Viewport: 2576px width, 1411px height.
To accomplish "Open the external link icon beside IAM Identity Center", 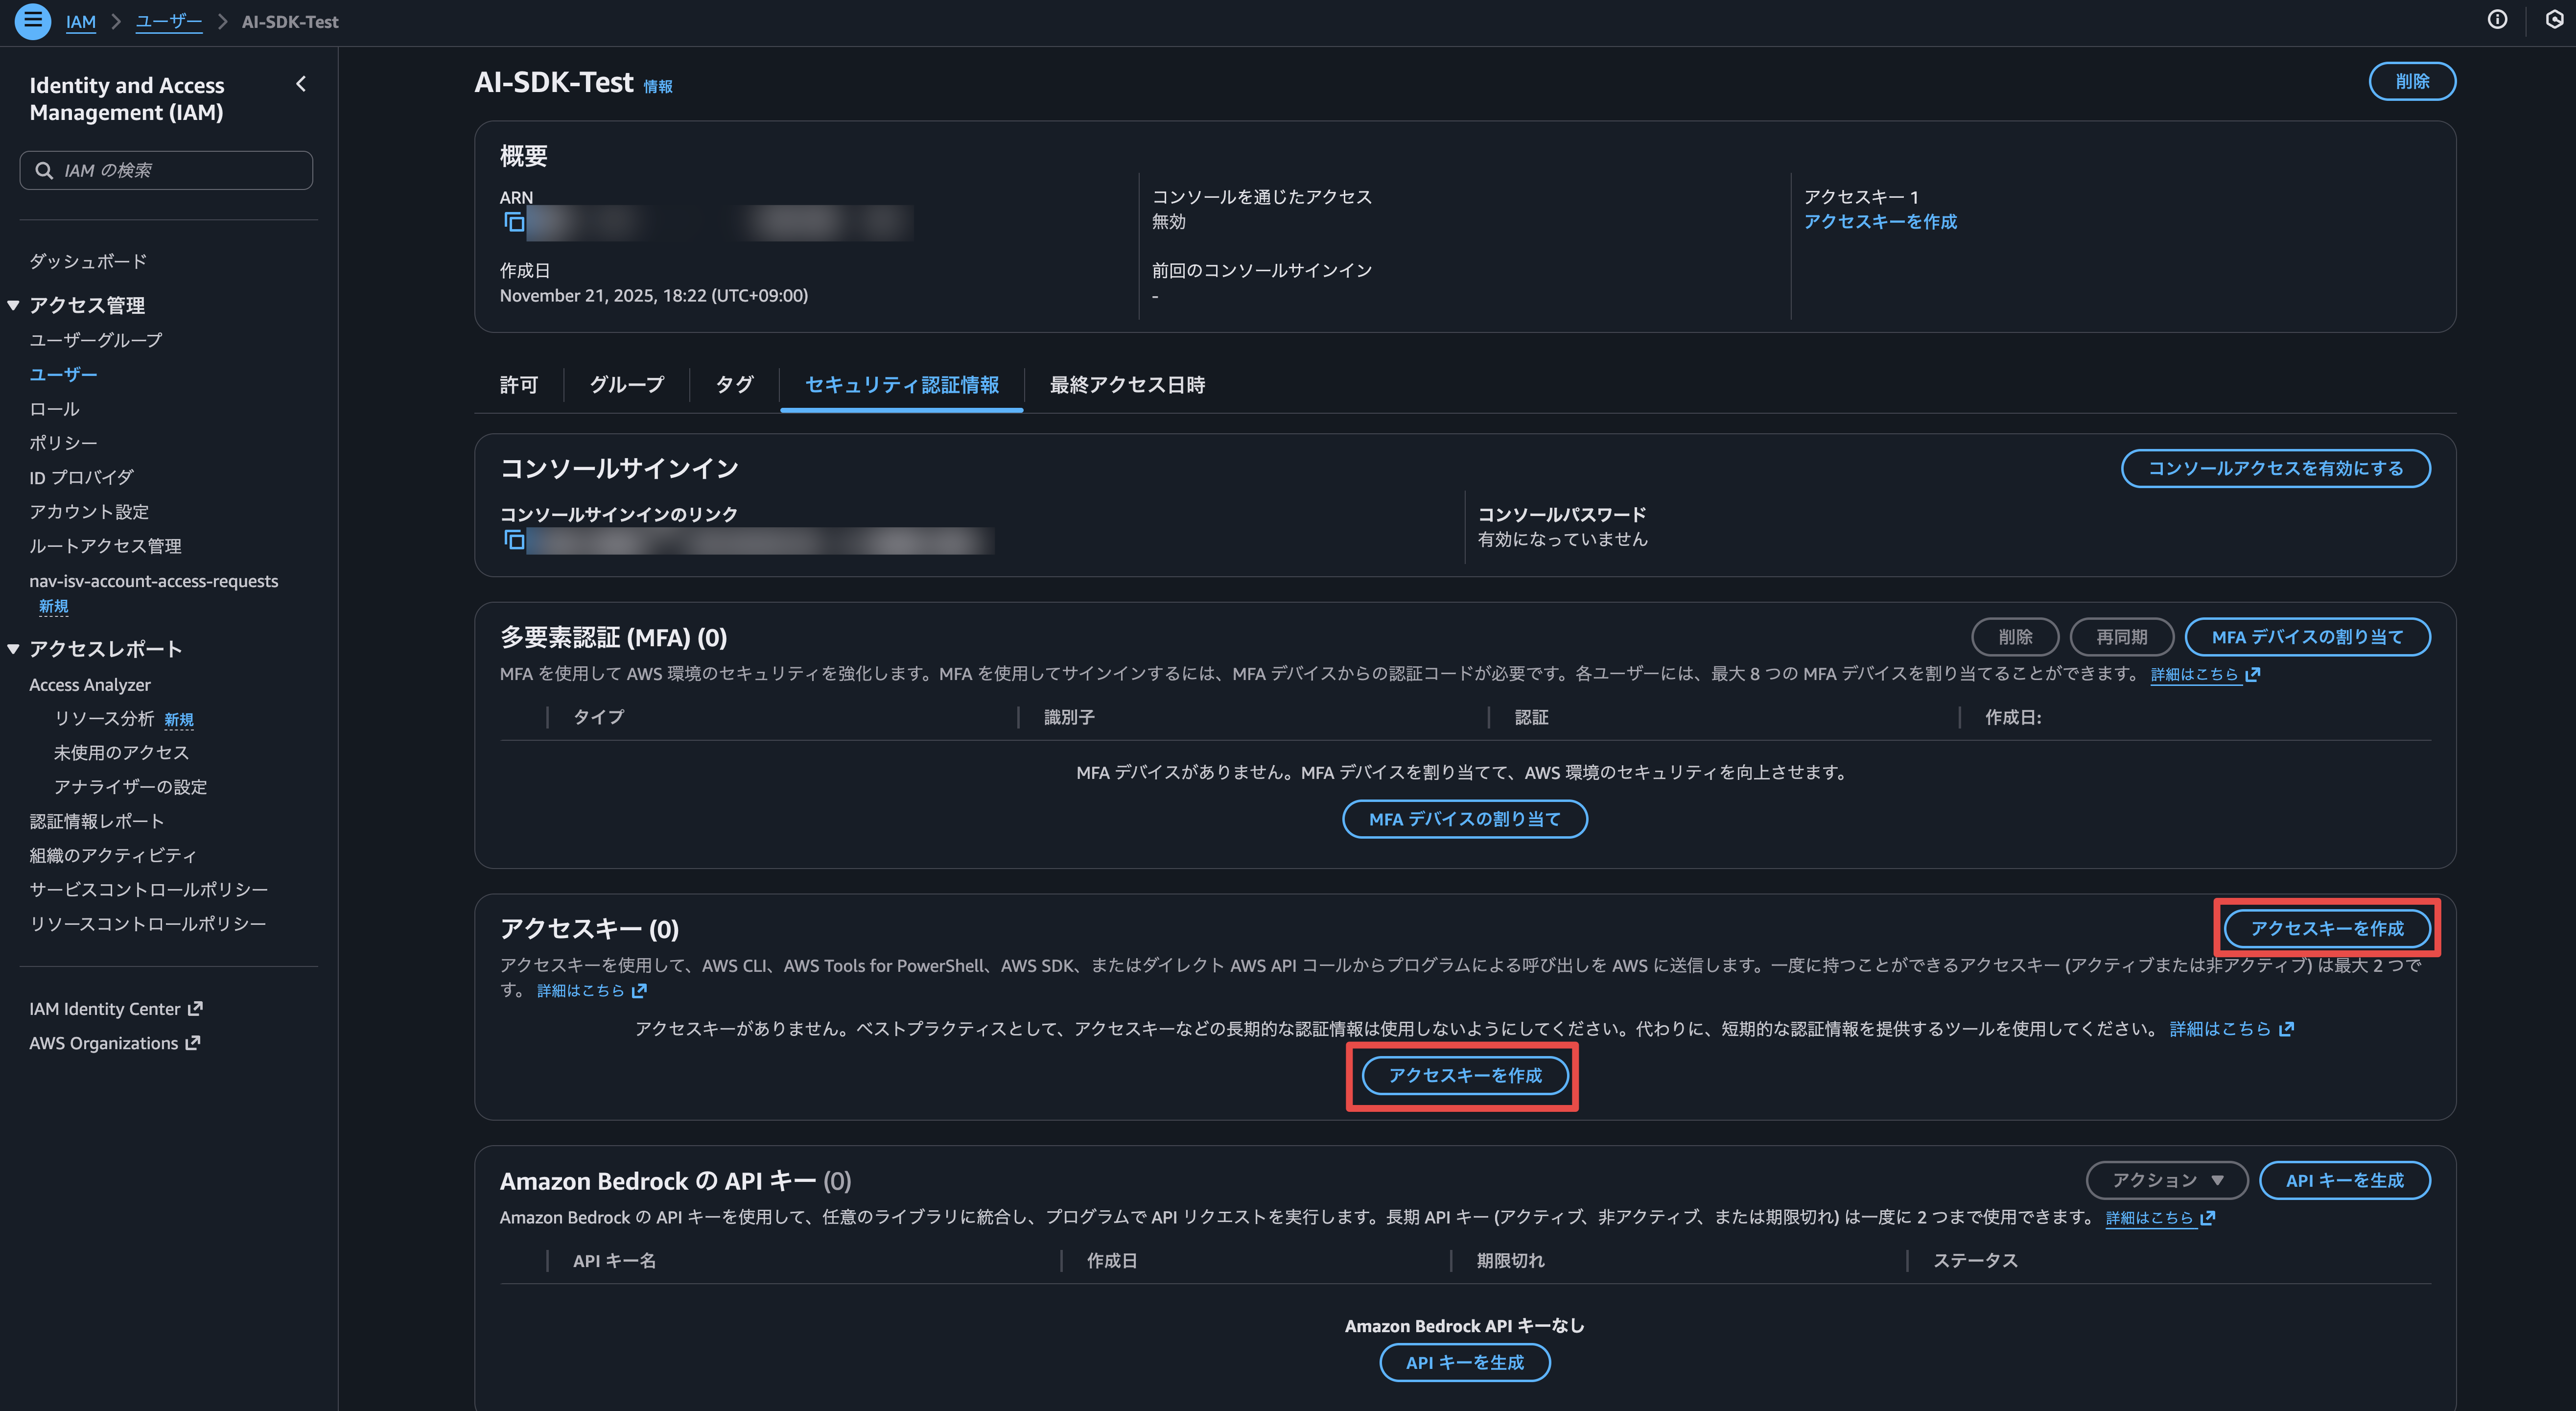I will [196, 1008].
